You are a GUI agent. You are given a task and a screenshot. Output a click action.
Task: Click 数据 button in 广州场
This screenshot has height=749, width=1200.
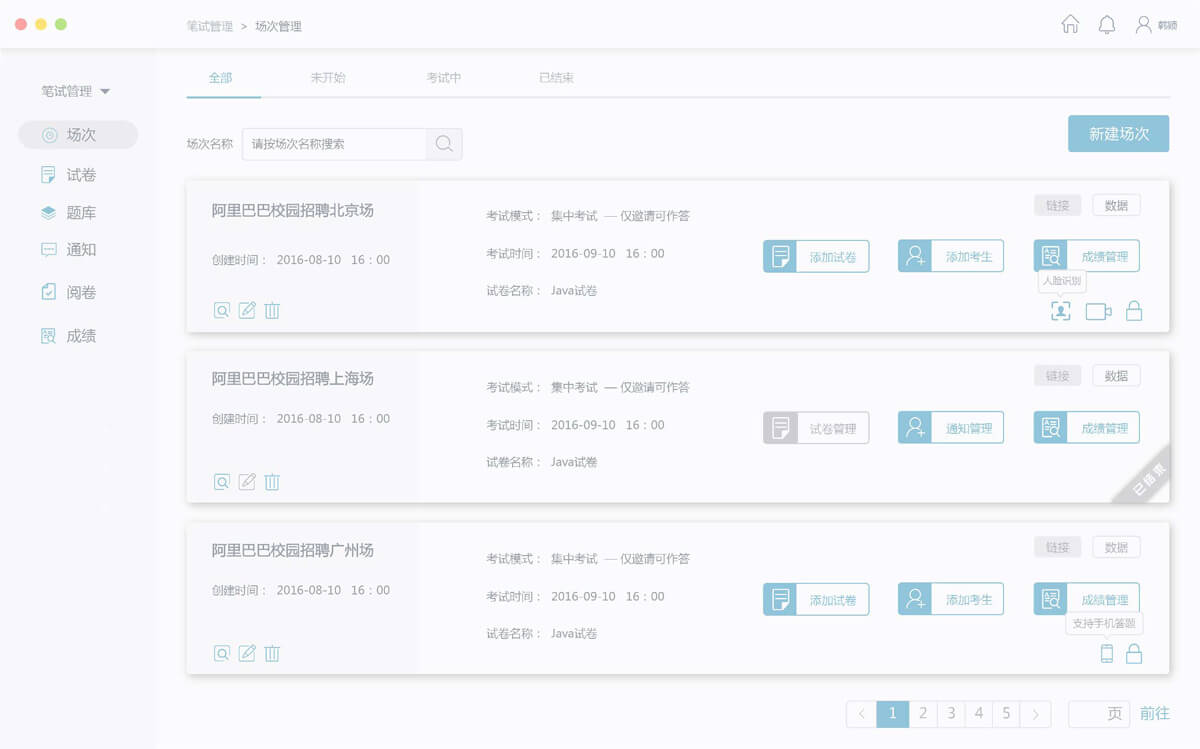click(1116, 548)
